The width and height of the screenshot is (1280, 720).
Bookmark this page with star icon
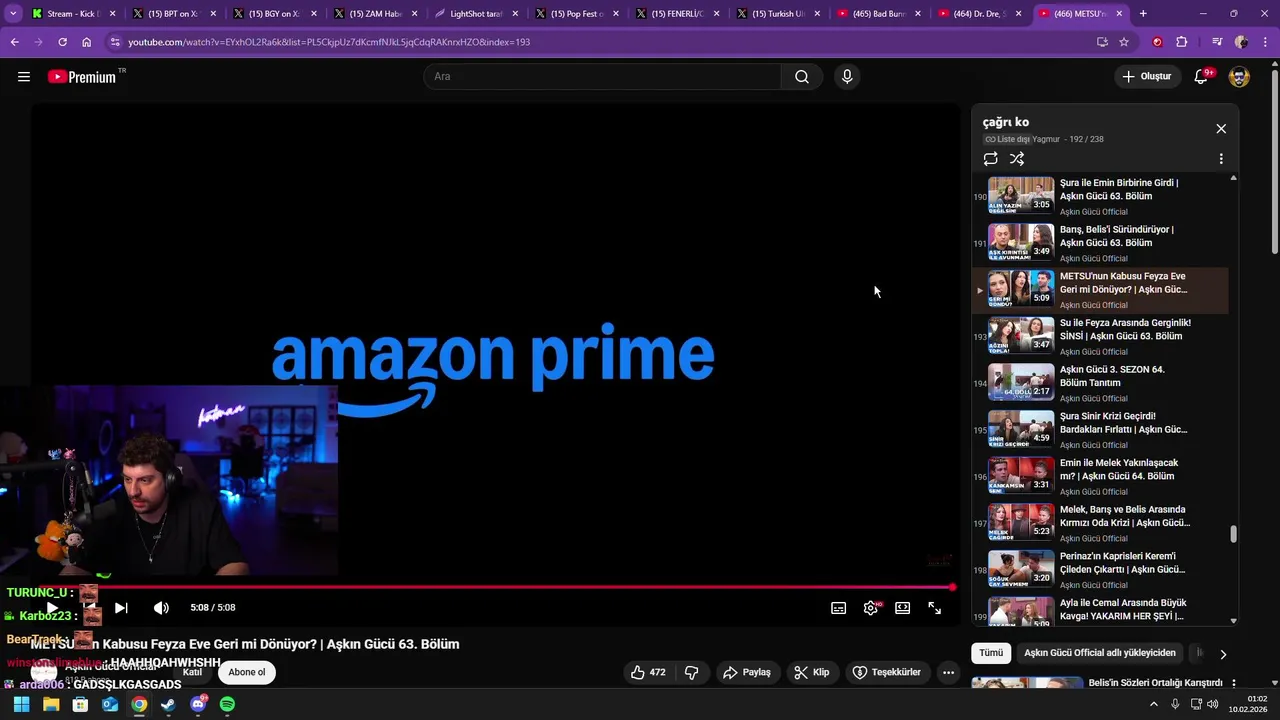[x=1124, y=42]
